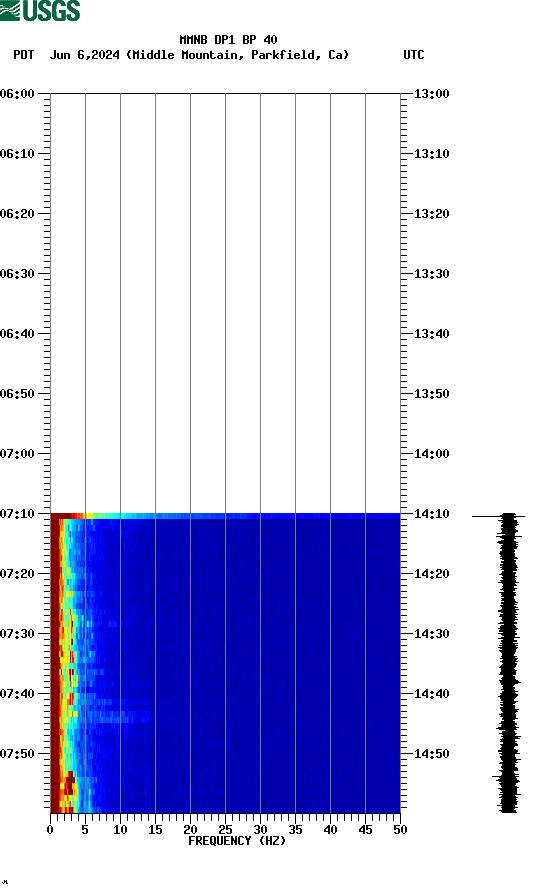Click the "14:10" UTC time label
The width and height of the screenshot is (552, 893).
click(x=432, y=514)
